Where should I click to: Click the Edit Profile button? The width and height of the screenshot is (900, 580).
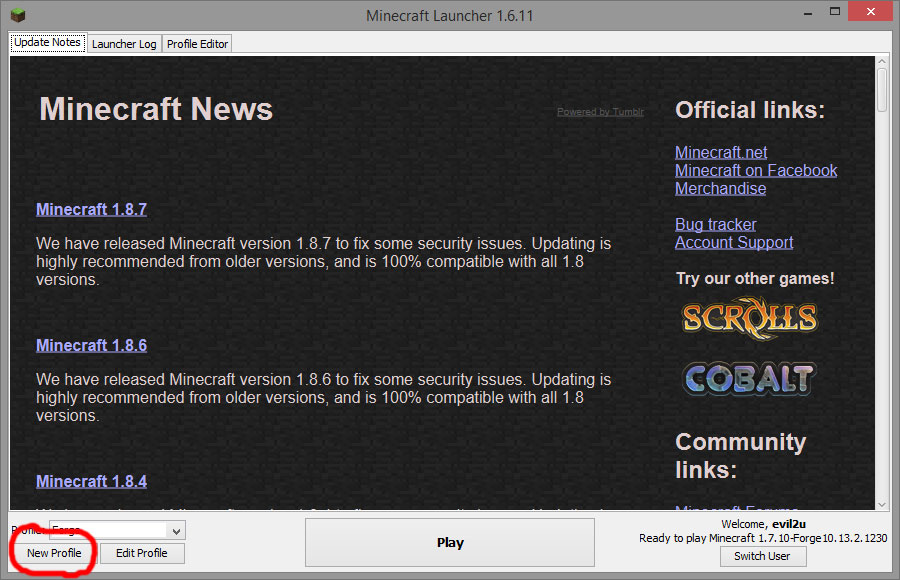click(142, 554)
